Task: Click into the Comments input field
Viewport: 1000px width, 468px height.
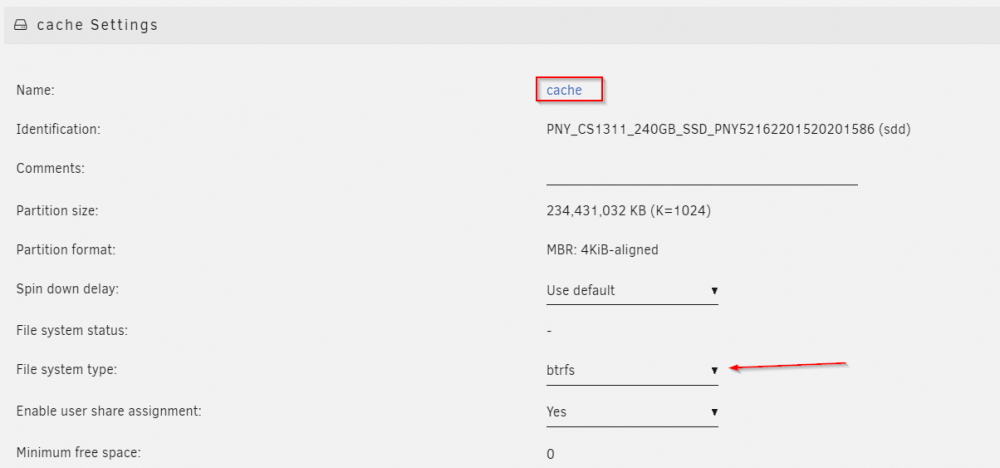Action: point(702,173)
